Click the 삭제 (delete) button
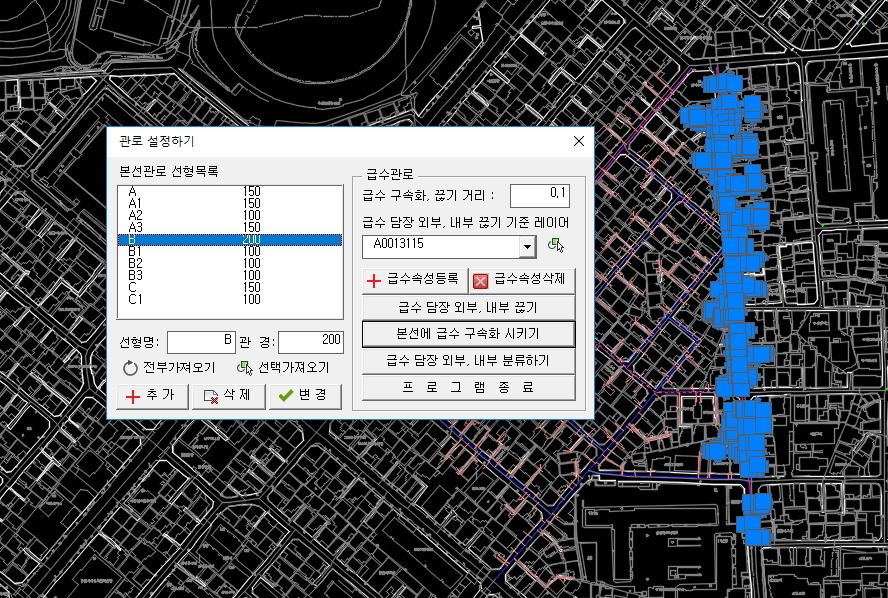Screen dimensions: 888x598 (x=229, y=396)
